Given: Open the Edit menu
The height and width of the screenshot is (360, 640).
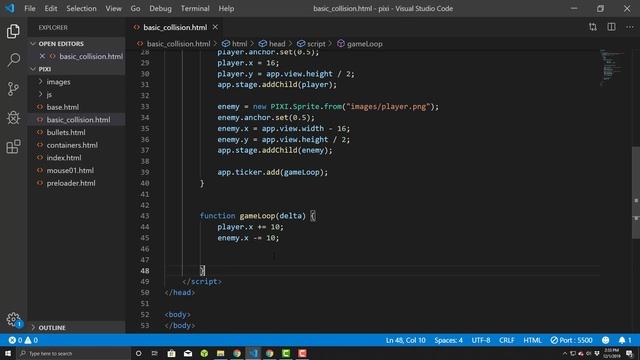Looking at the screenshot, I should pyautogui.click(x=51, y=8).
